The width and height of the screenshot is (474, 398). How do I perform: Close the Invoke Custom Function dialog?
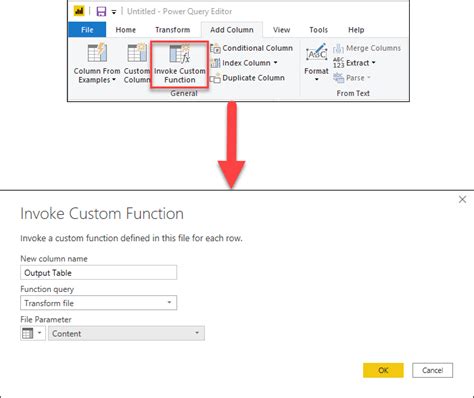tap(462, 199)
